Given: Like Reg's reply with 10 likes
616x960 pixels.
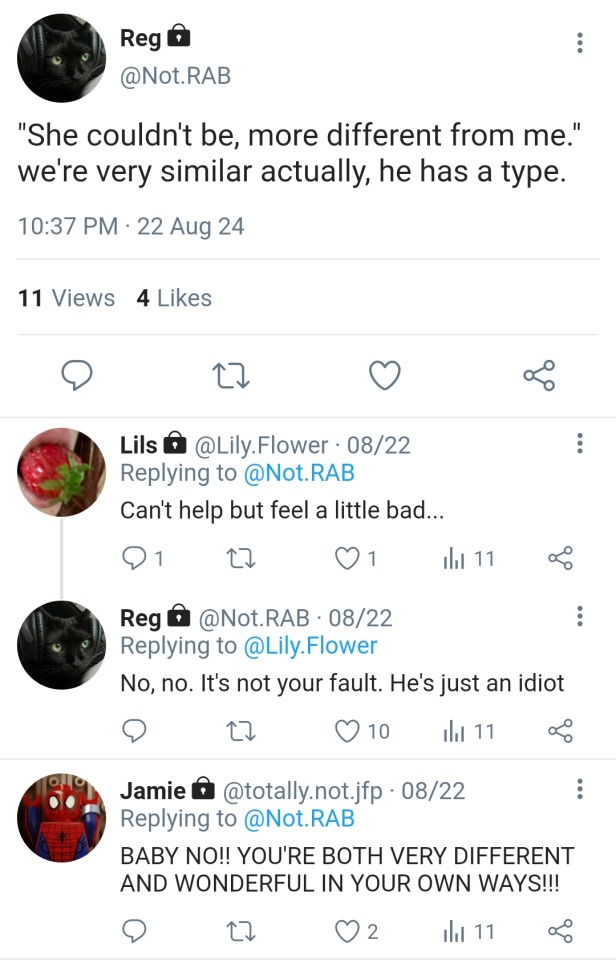Looking at the screenshot, I should (x=347, y=732).
